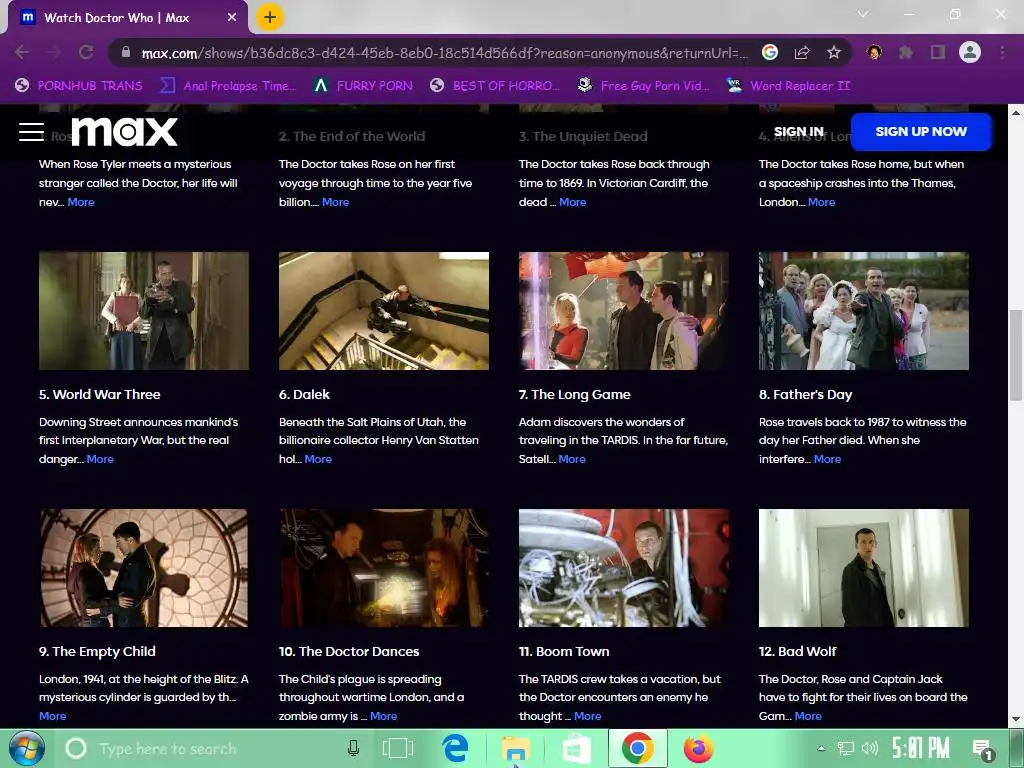Screen dimensions: 1024x768
Task: Expand More for Bad Wolf description
Action: click(x=808, y=716)
